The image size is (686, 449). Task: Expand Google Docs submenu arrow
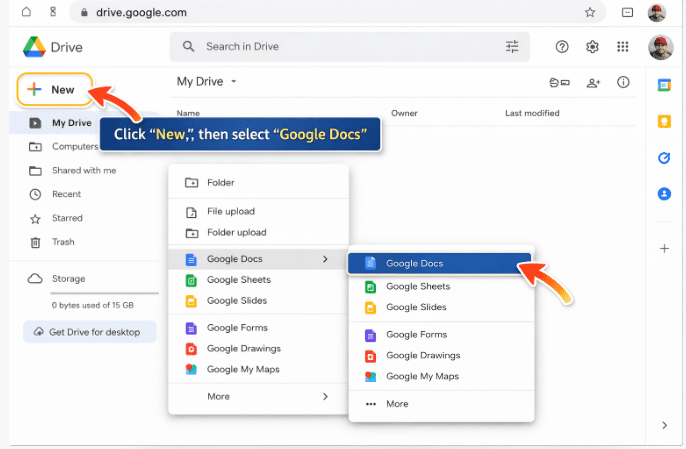325,259
